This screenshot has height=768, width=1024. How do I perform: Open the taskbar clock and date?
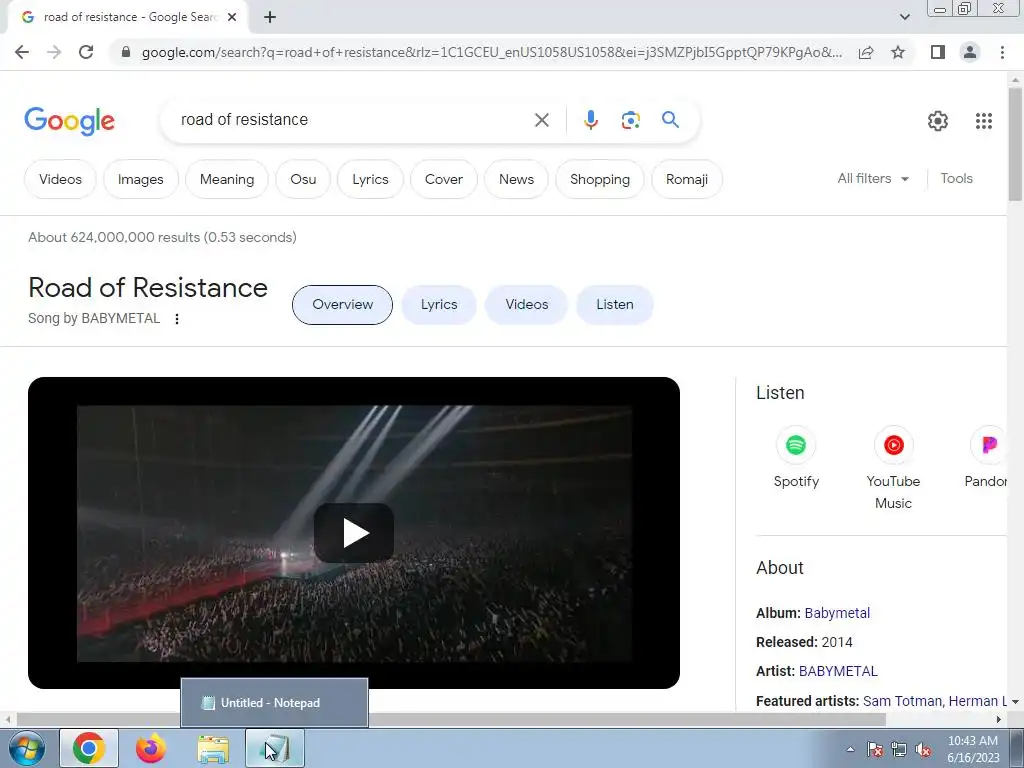973,749
